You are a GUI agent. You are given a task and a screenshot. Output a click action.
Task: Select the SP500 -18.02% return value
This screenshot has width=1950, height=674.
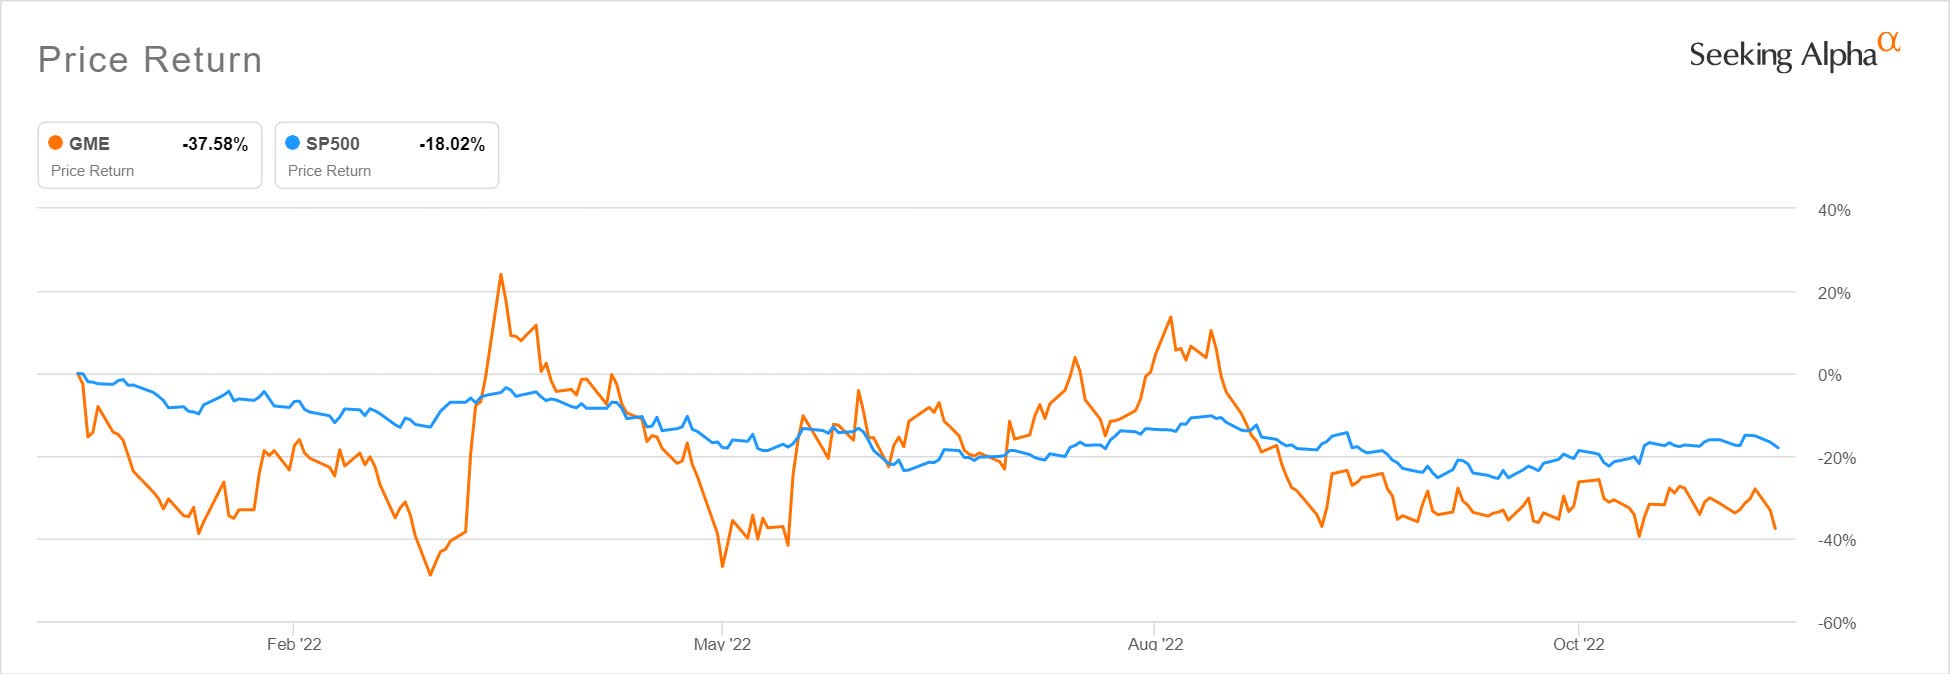click(452, 144)
